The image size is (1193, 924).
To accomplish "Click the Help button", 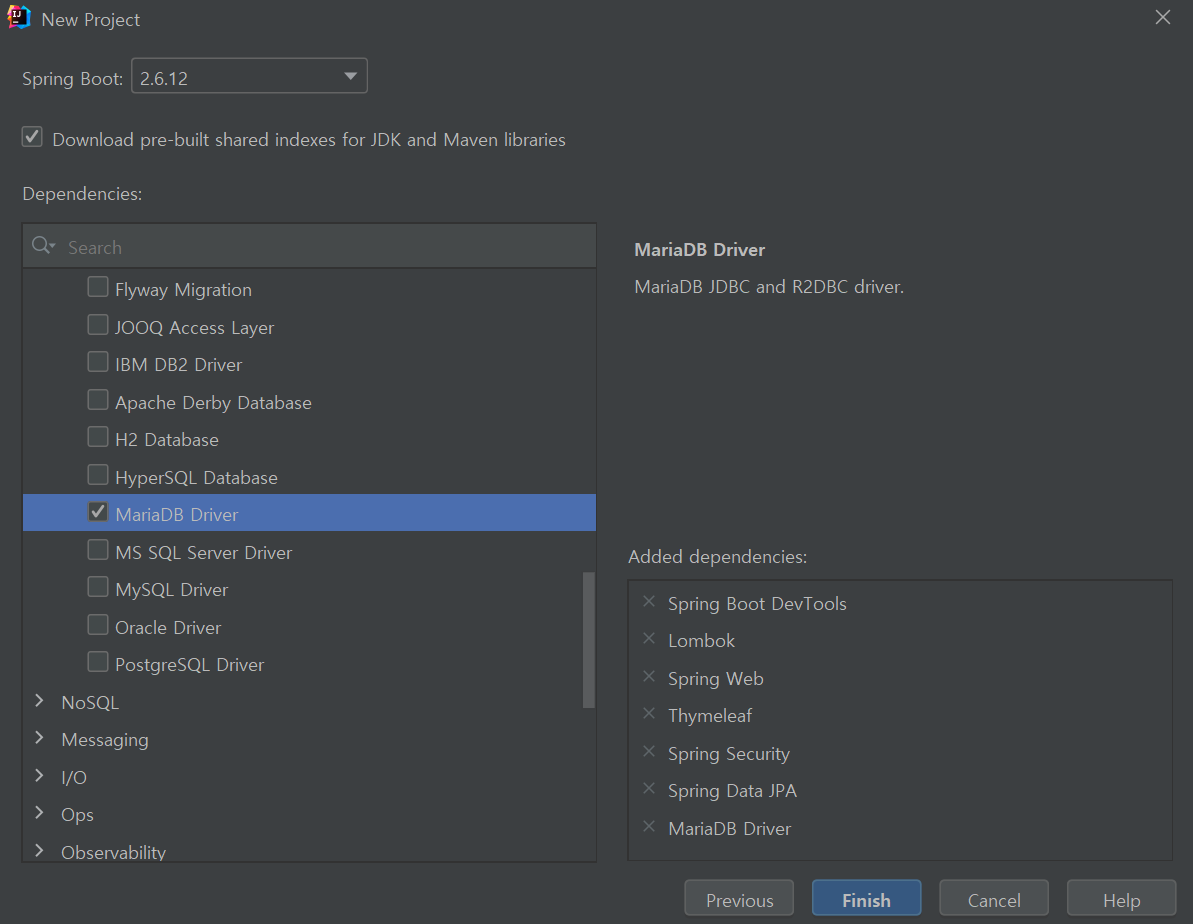I will [x=1121, y=899].
